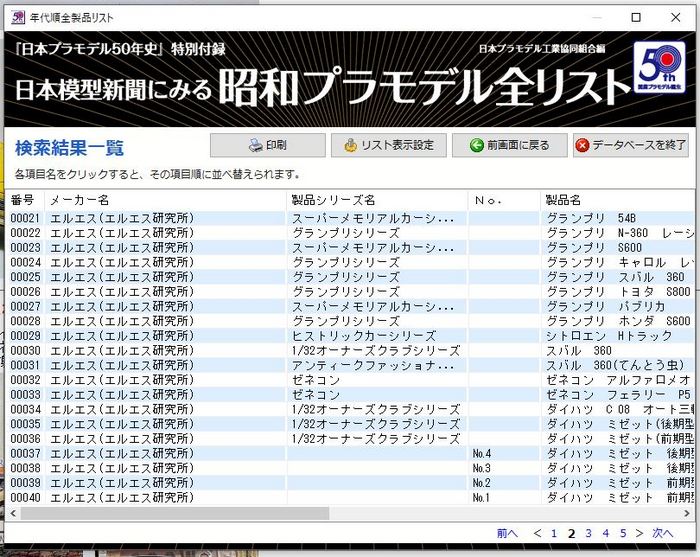The image size is (700, 557).
Task: Select row number 00040
Action: tap(25, 498)
